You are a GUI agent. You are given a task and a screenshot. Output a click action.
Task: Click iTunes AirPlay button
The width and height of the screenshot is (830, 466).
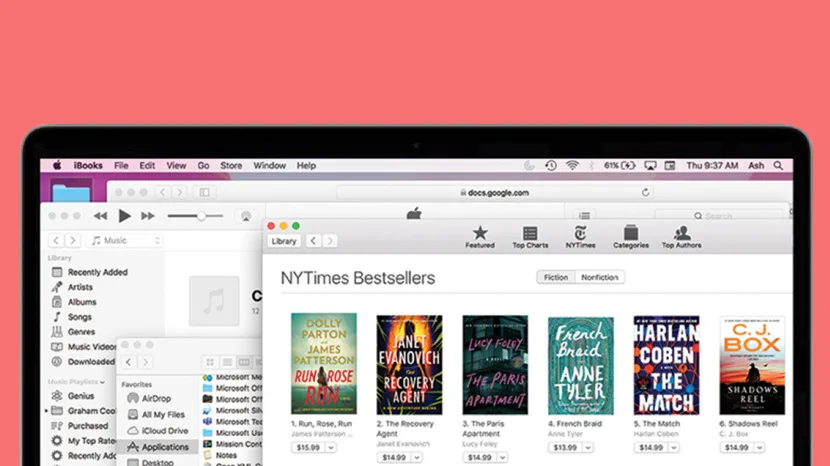point(246,216)
